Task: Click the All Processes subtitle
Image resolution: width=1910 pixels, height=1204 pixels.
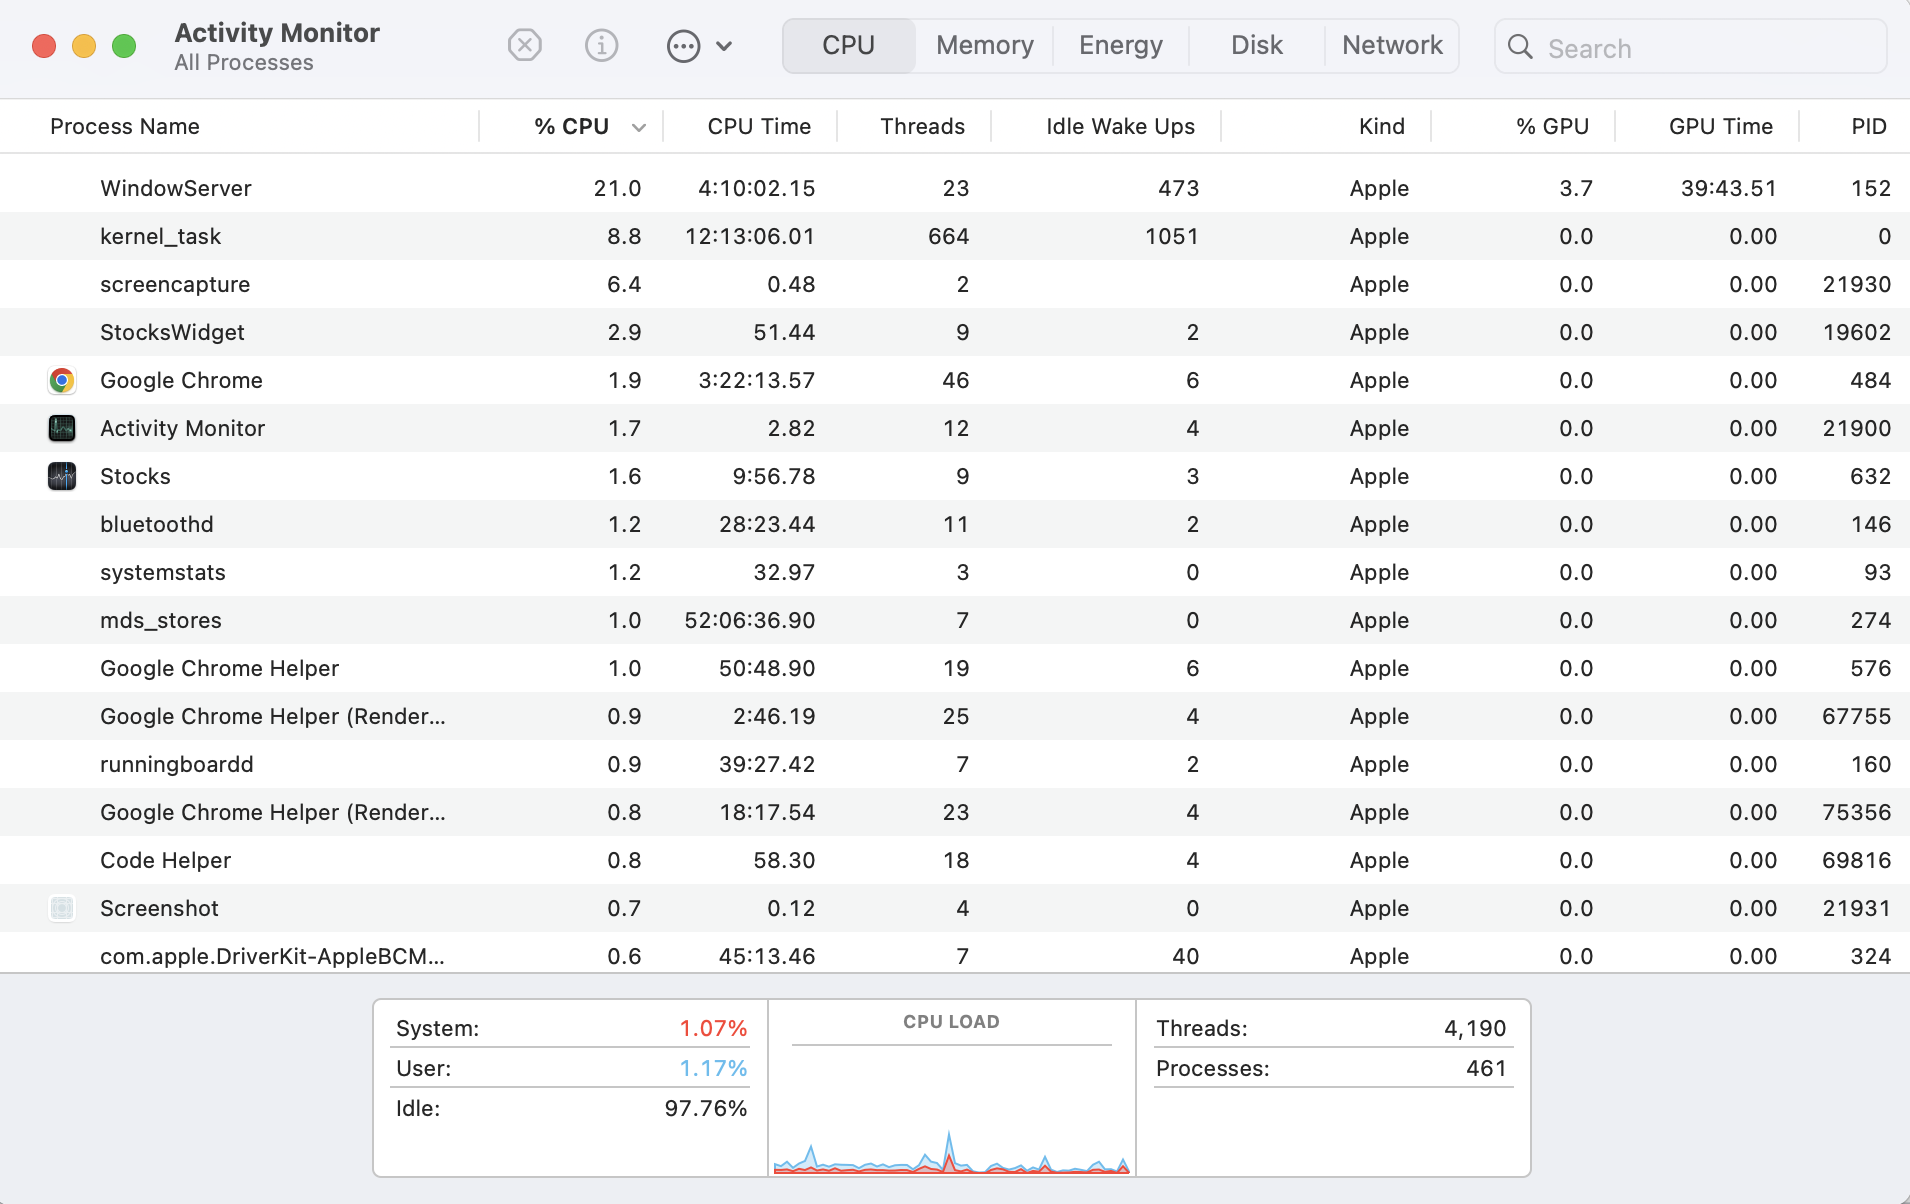Action: (244, 63)
